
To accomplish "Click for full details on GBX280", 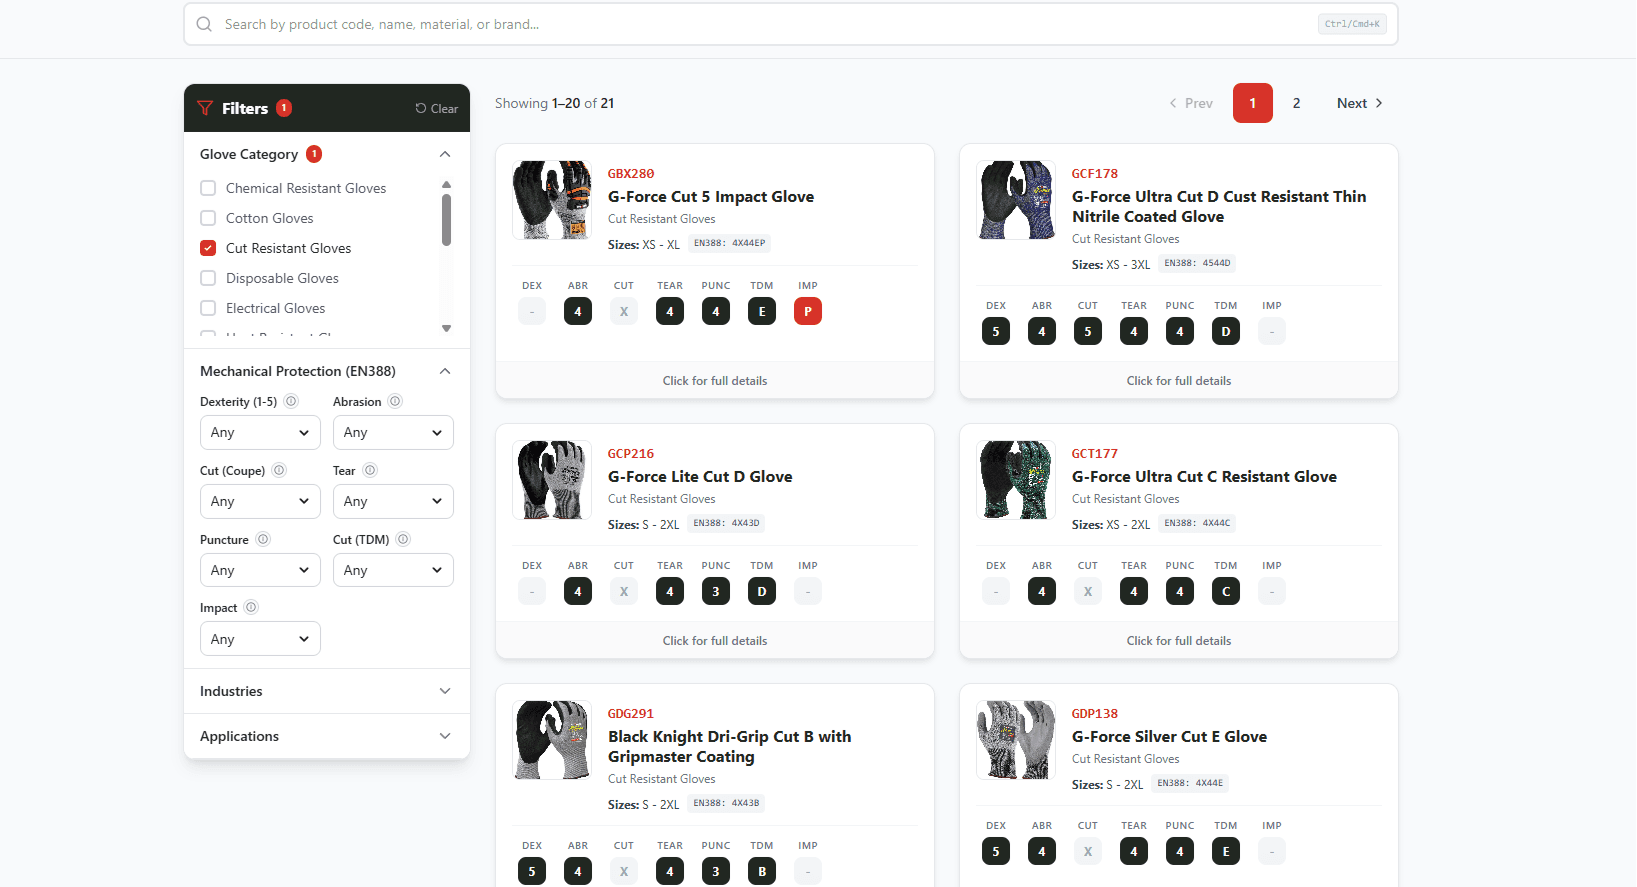I will tap(715, 380).
